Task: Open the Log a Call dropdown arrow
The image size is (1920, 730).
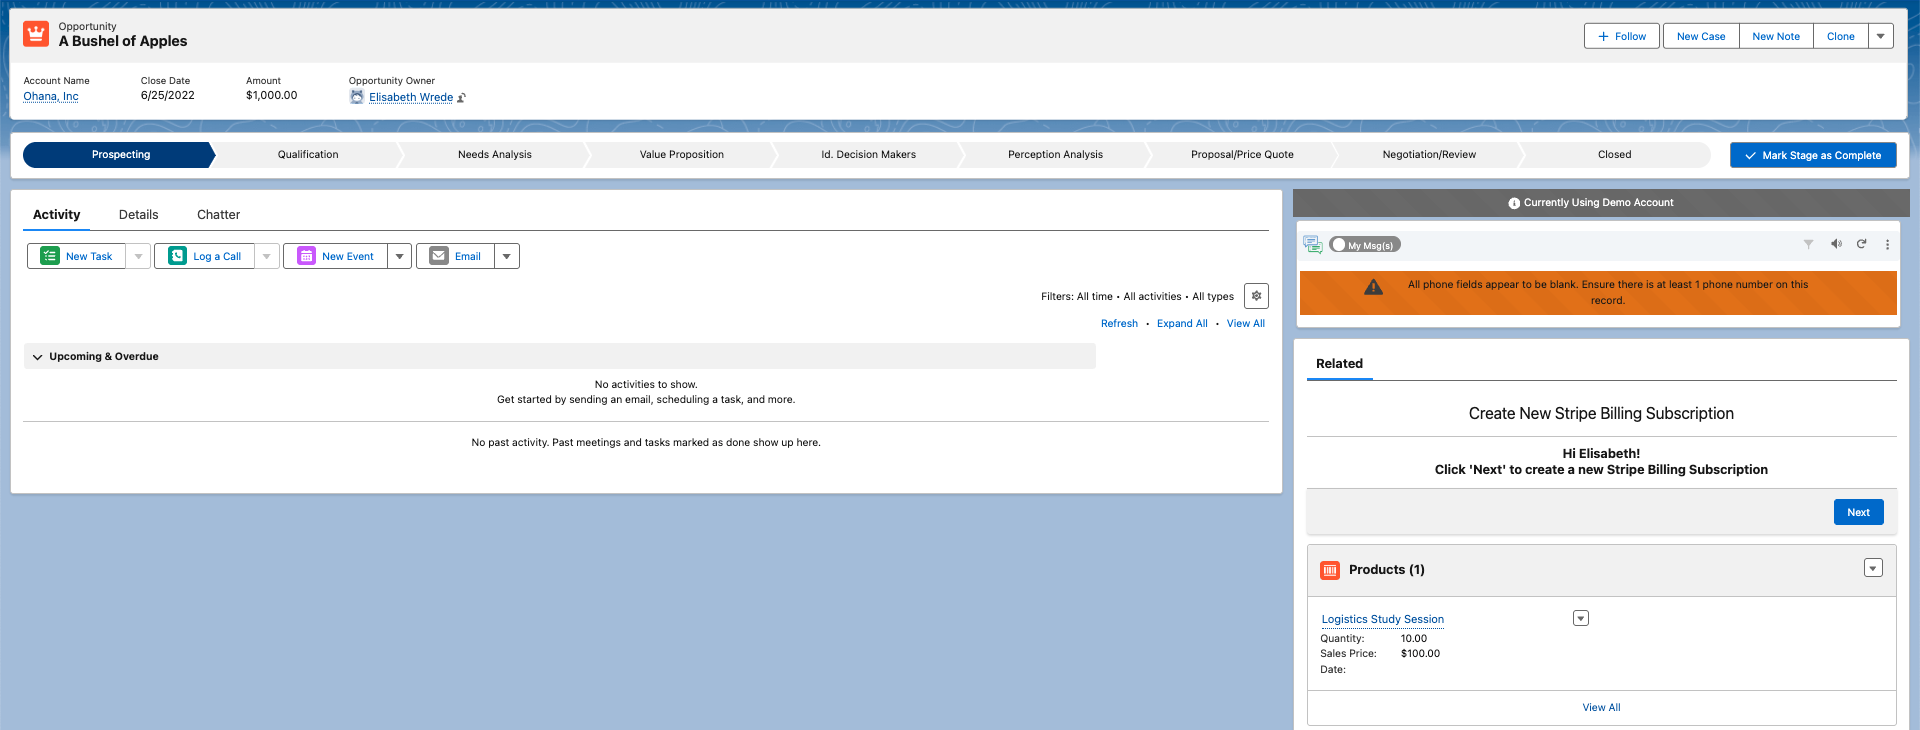Action: (x=267, y=256)
